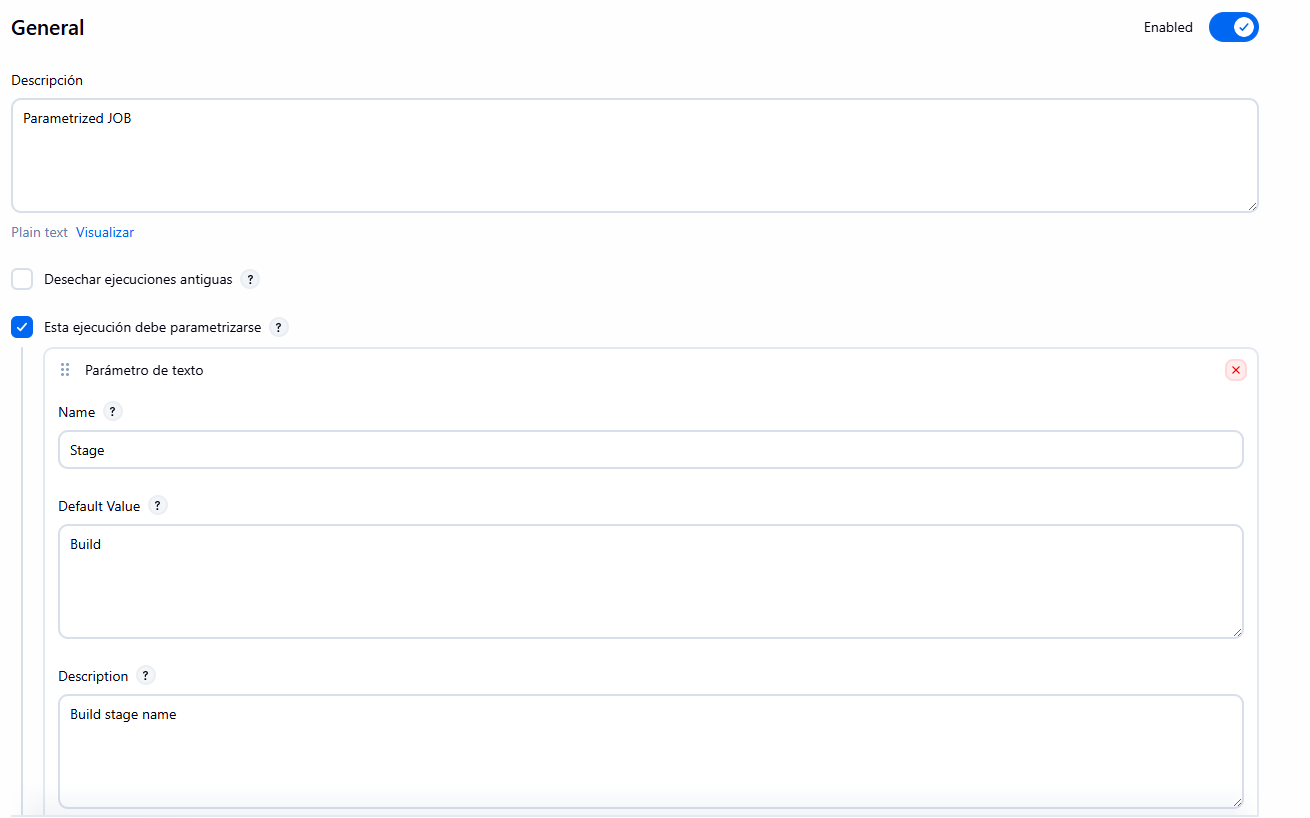
Task: Click resize grip of Default Value text area
Action: 1237,631
